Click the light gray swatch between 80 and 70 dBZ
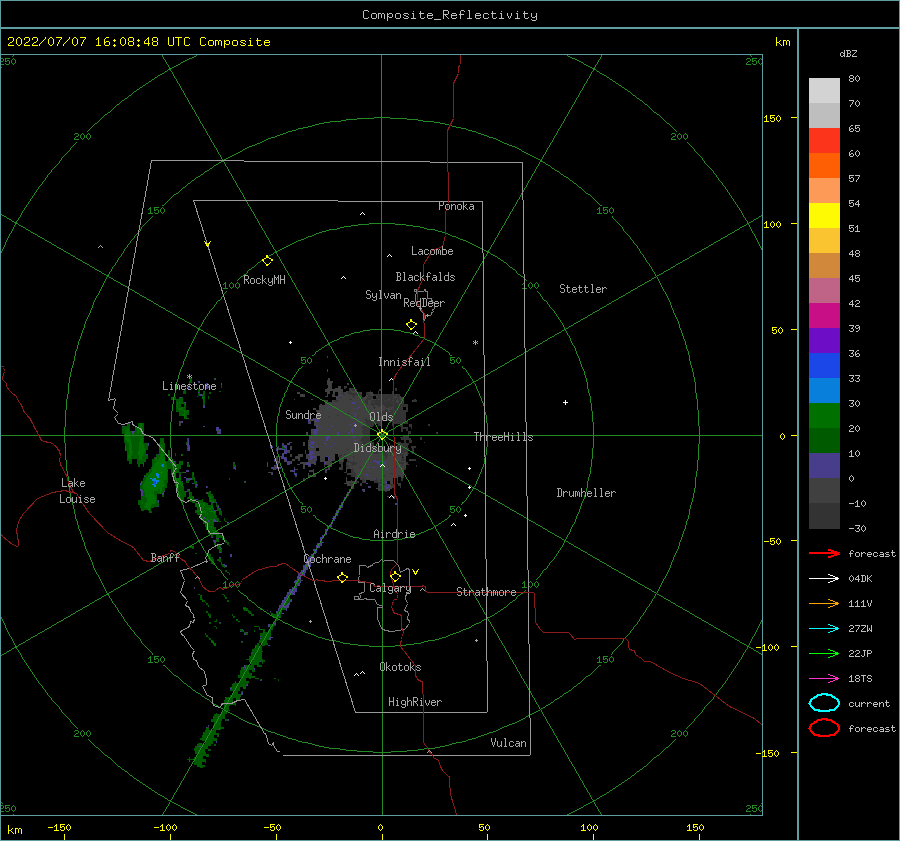This screenshot has width=900, height=841. coord(824,91)
